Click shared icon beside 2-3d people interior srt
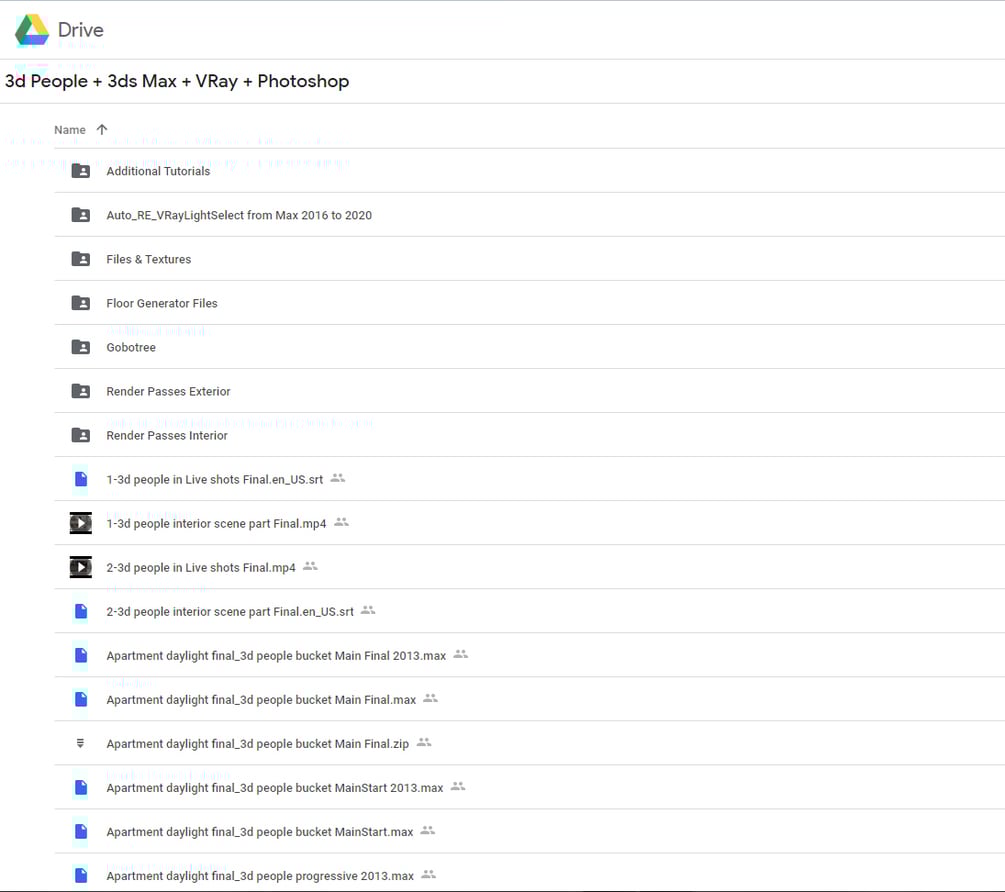Viewport: 1005px width, 892px height. (x=368, y=610)
